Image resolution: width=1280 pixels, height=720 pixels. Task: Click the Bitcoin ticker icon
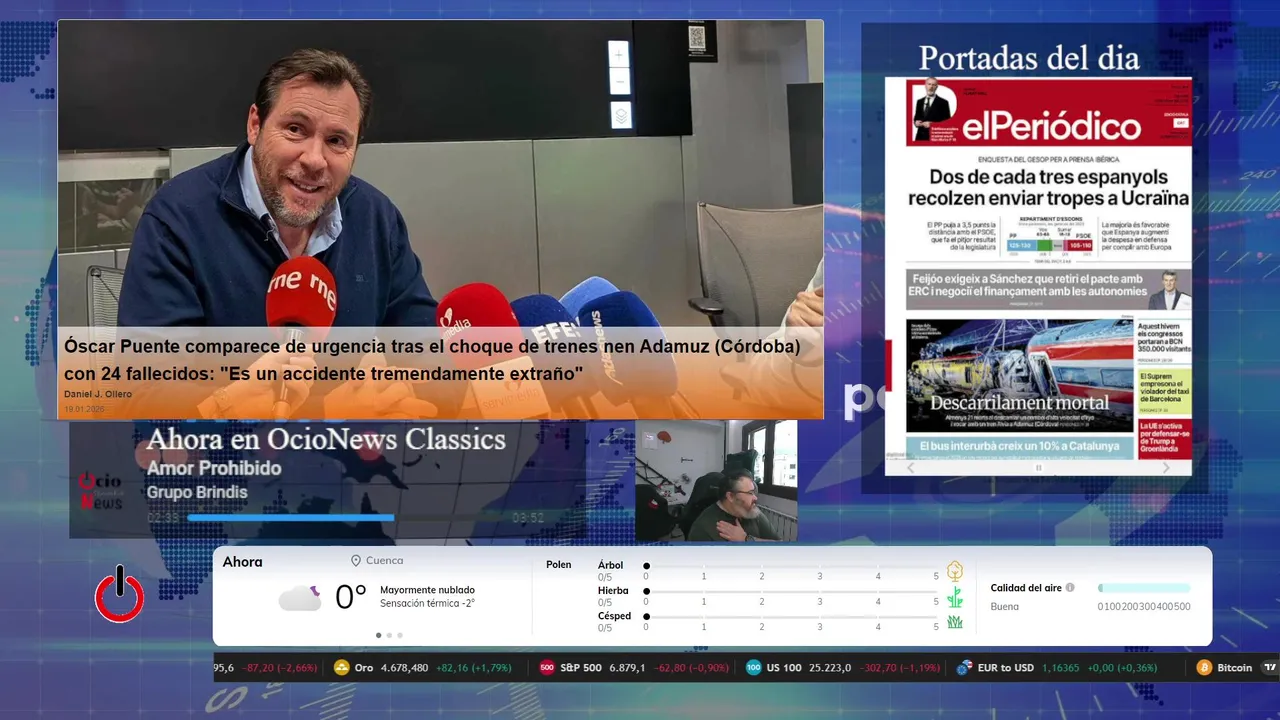click(1204, 668)
